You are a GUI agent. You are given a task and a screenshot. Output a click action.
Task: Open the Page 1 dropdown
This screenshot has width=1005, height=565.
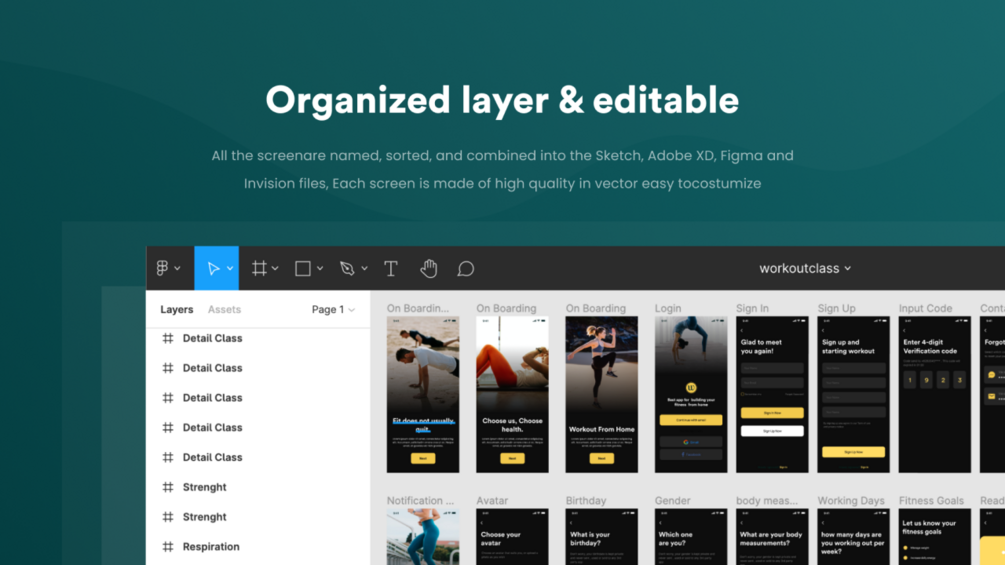[x=333, y=309]
